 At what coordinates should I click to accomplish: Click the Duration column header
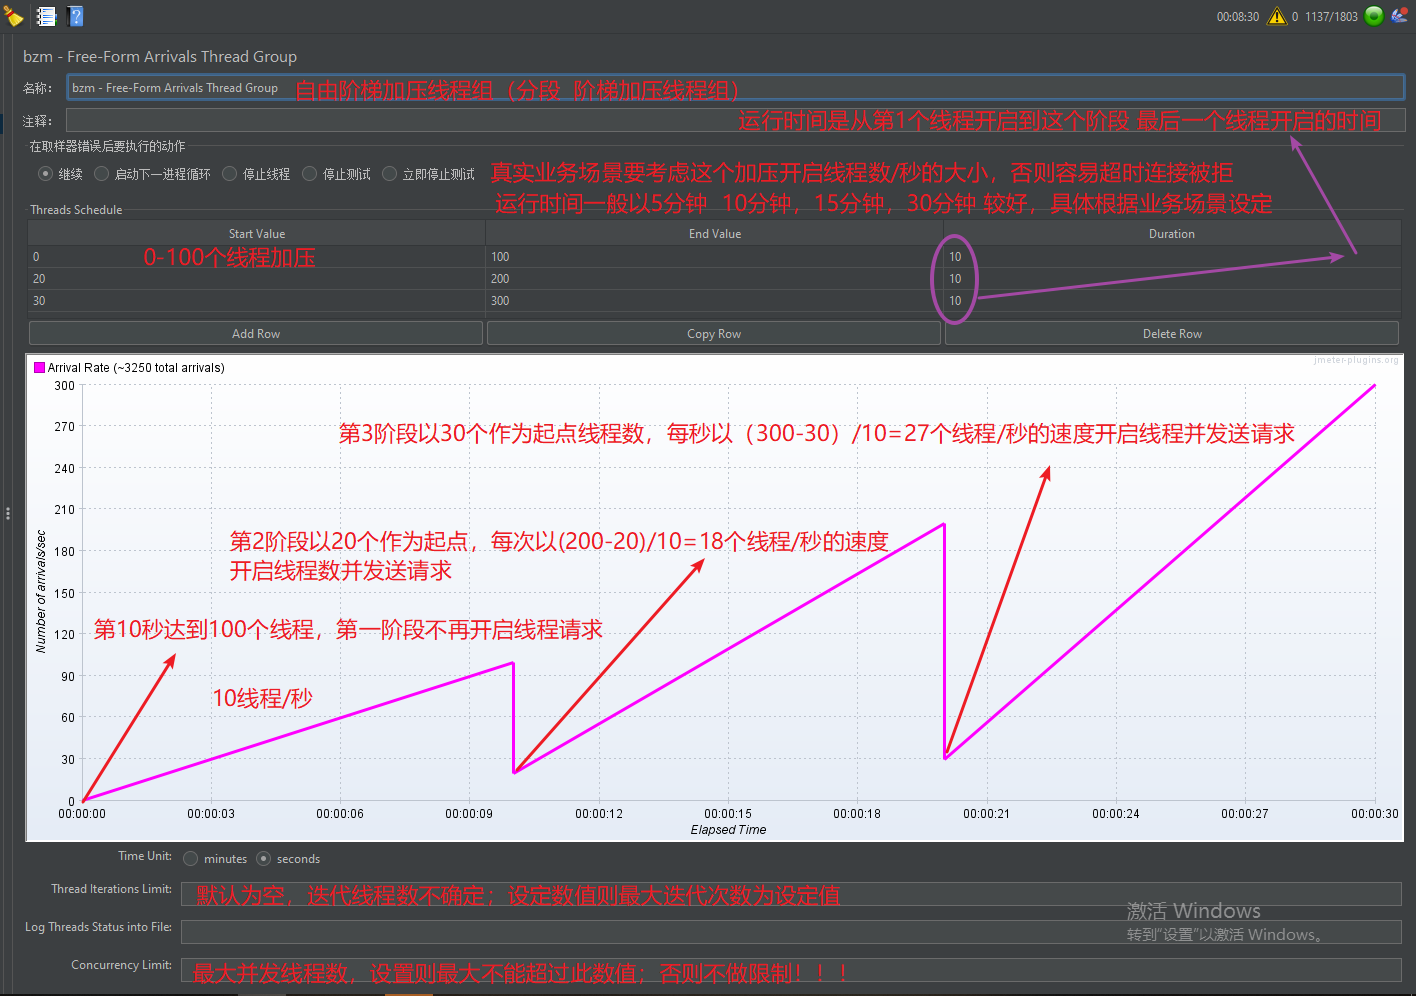(x=1172, y=233)
